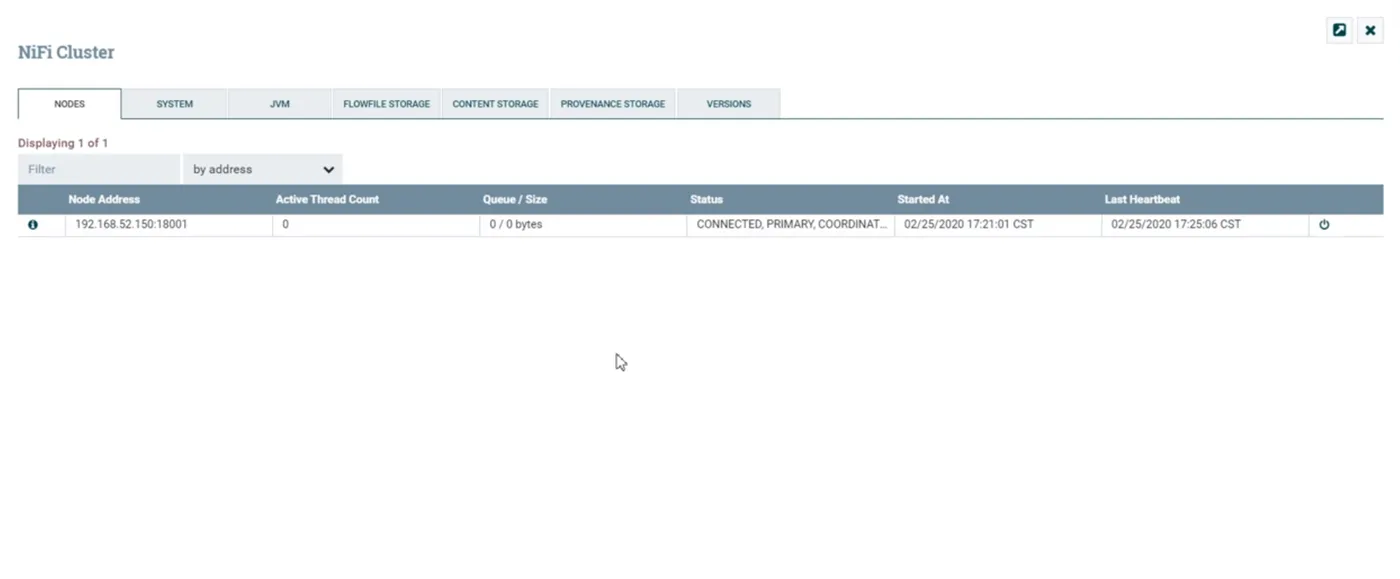Sort by Node Address column header

[104, 199]
